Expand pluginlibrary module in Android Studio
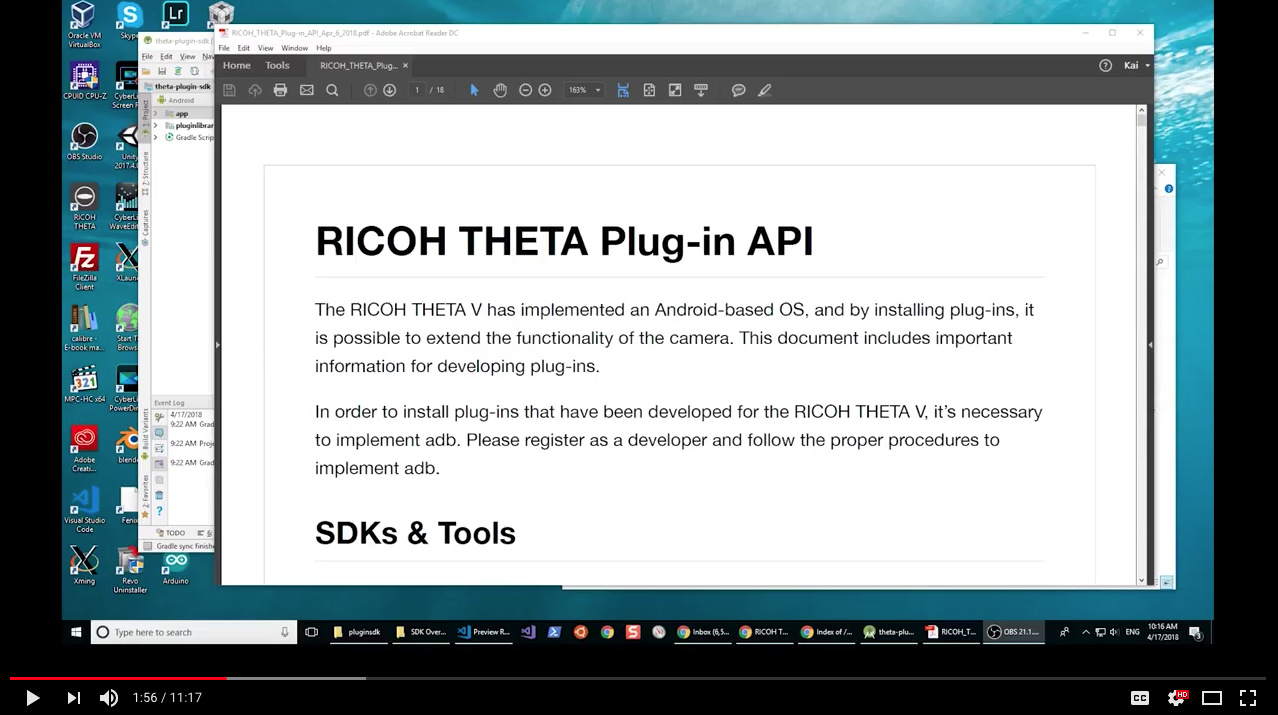 pyautogui.click(x=155, y=125)
